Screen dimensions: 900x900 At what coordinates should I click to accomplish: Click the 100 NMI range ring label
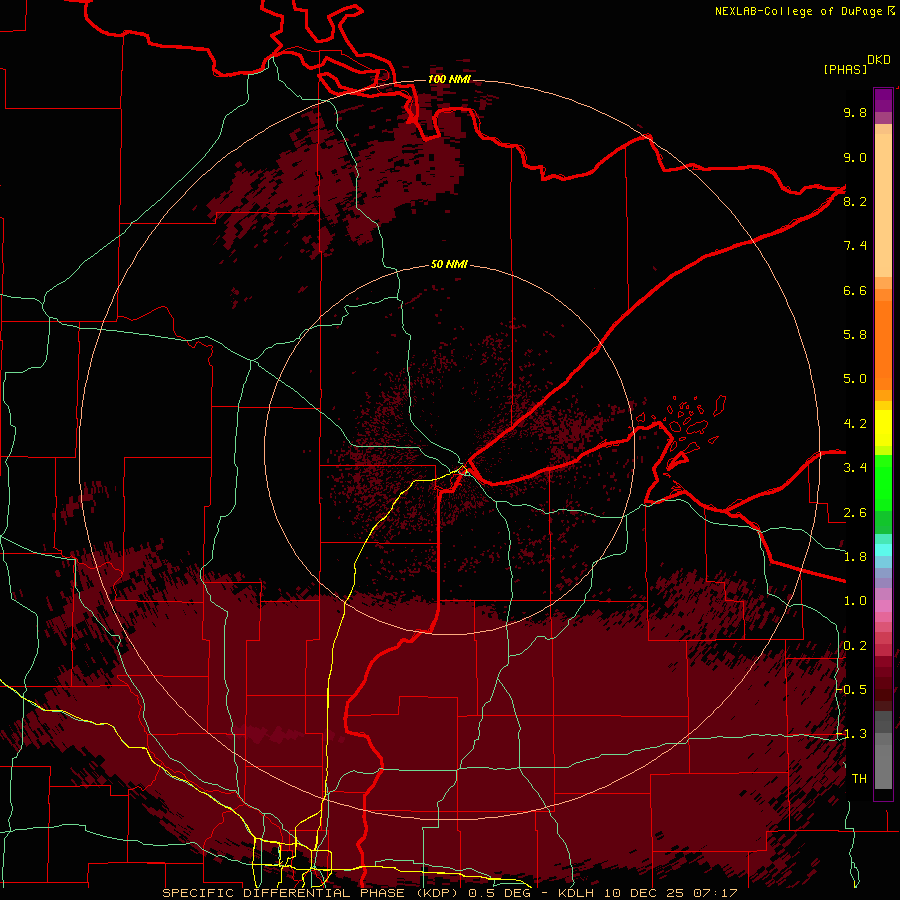(x=449, y=79)
